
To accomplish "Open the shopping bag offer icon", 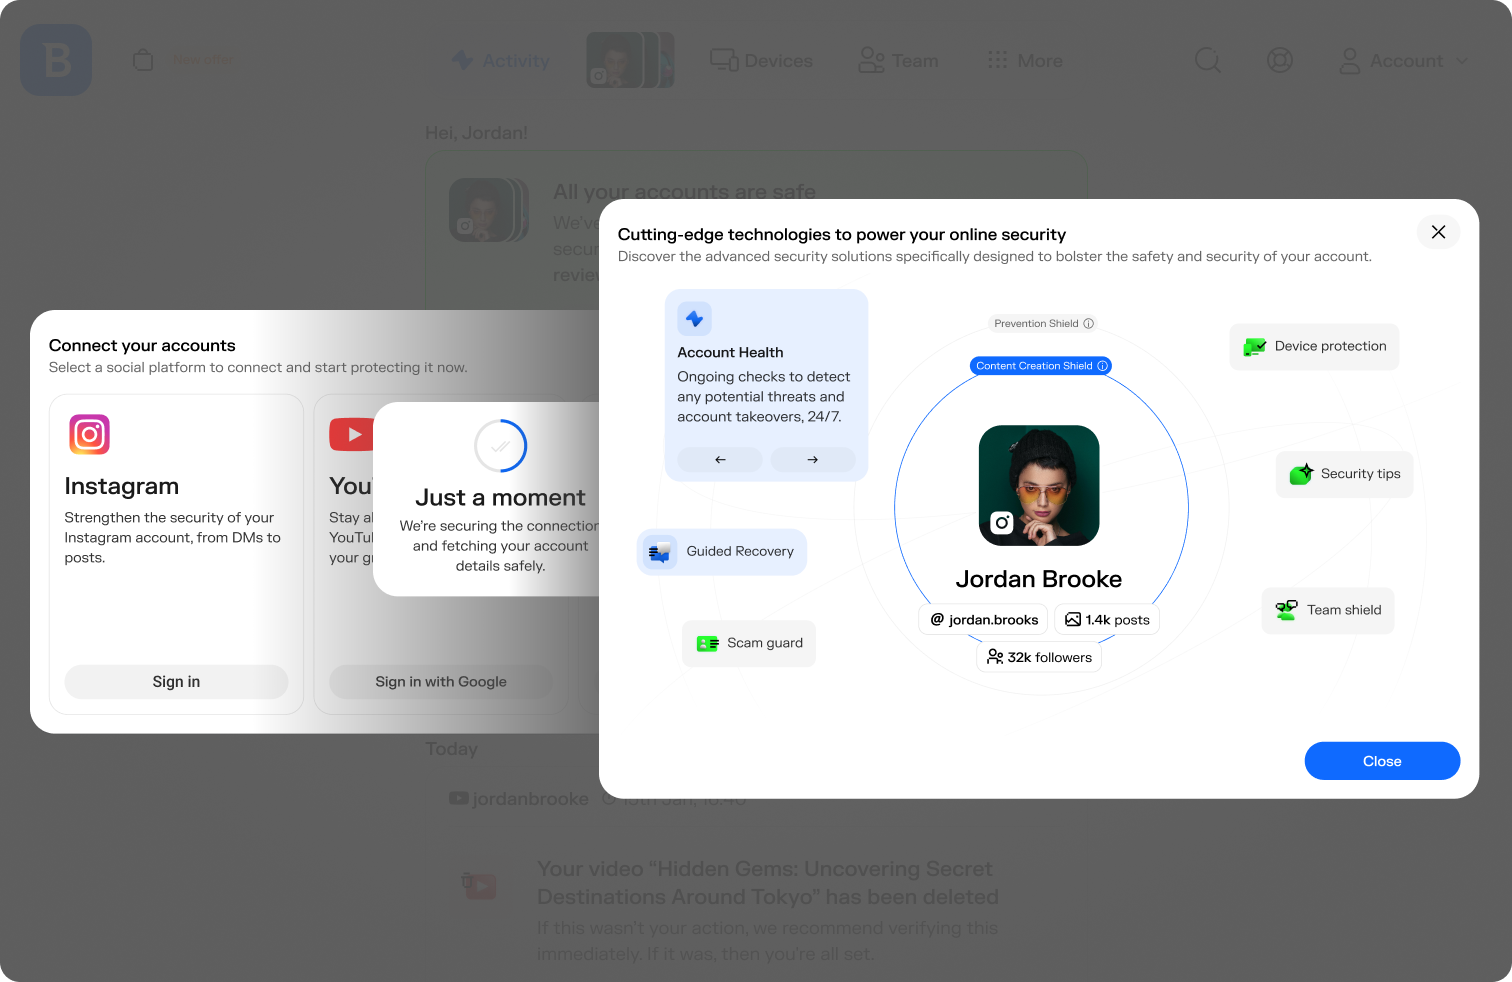I will [143, 60].
